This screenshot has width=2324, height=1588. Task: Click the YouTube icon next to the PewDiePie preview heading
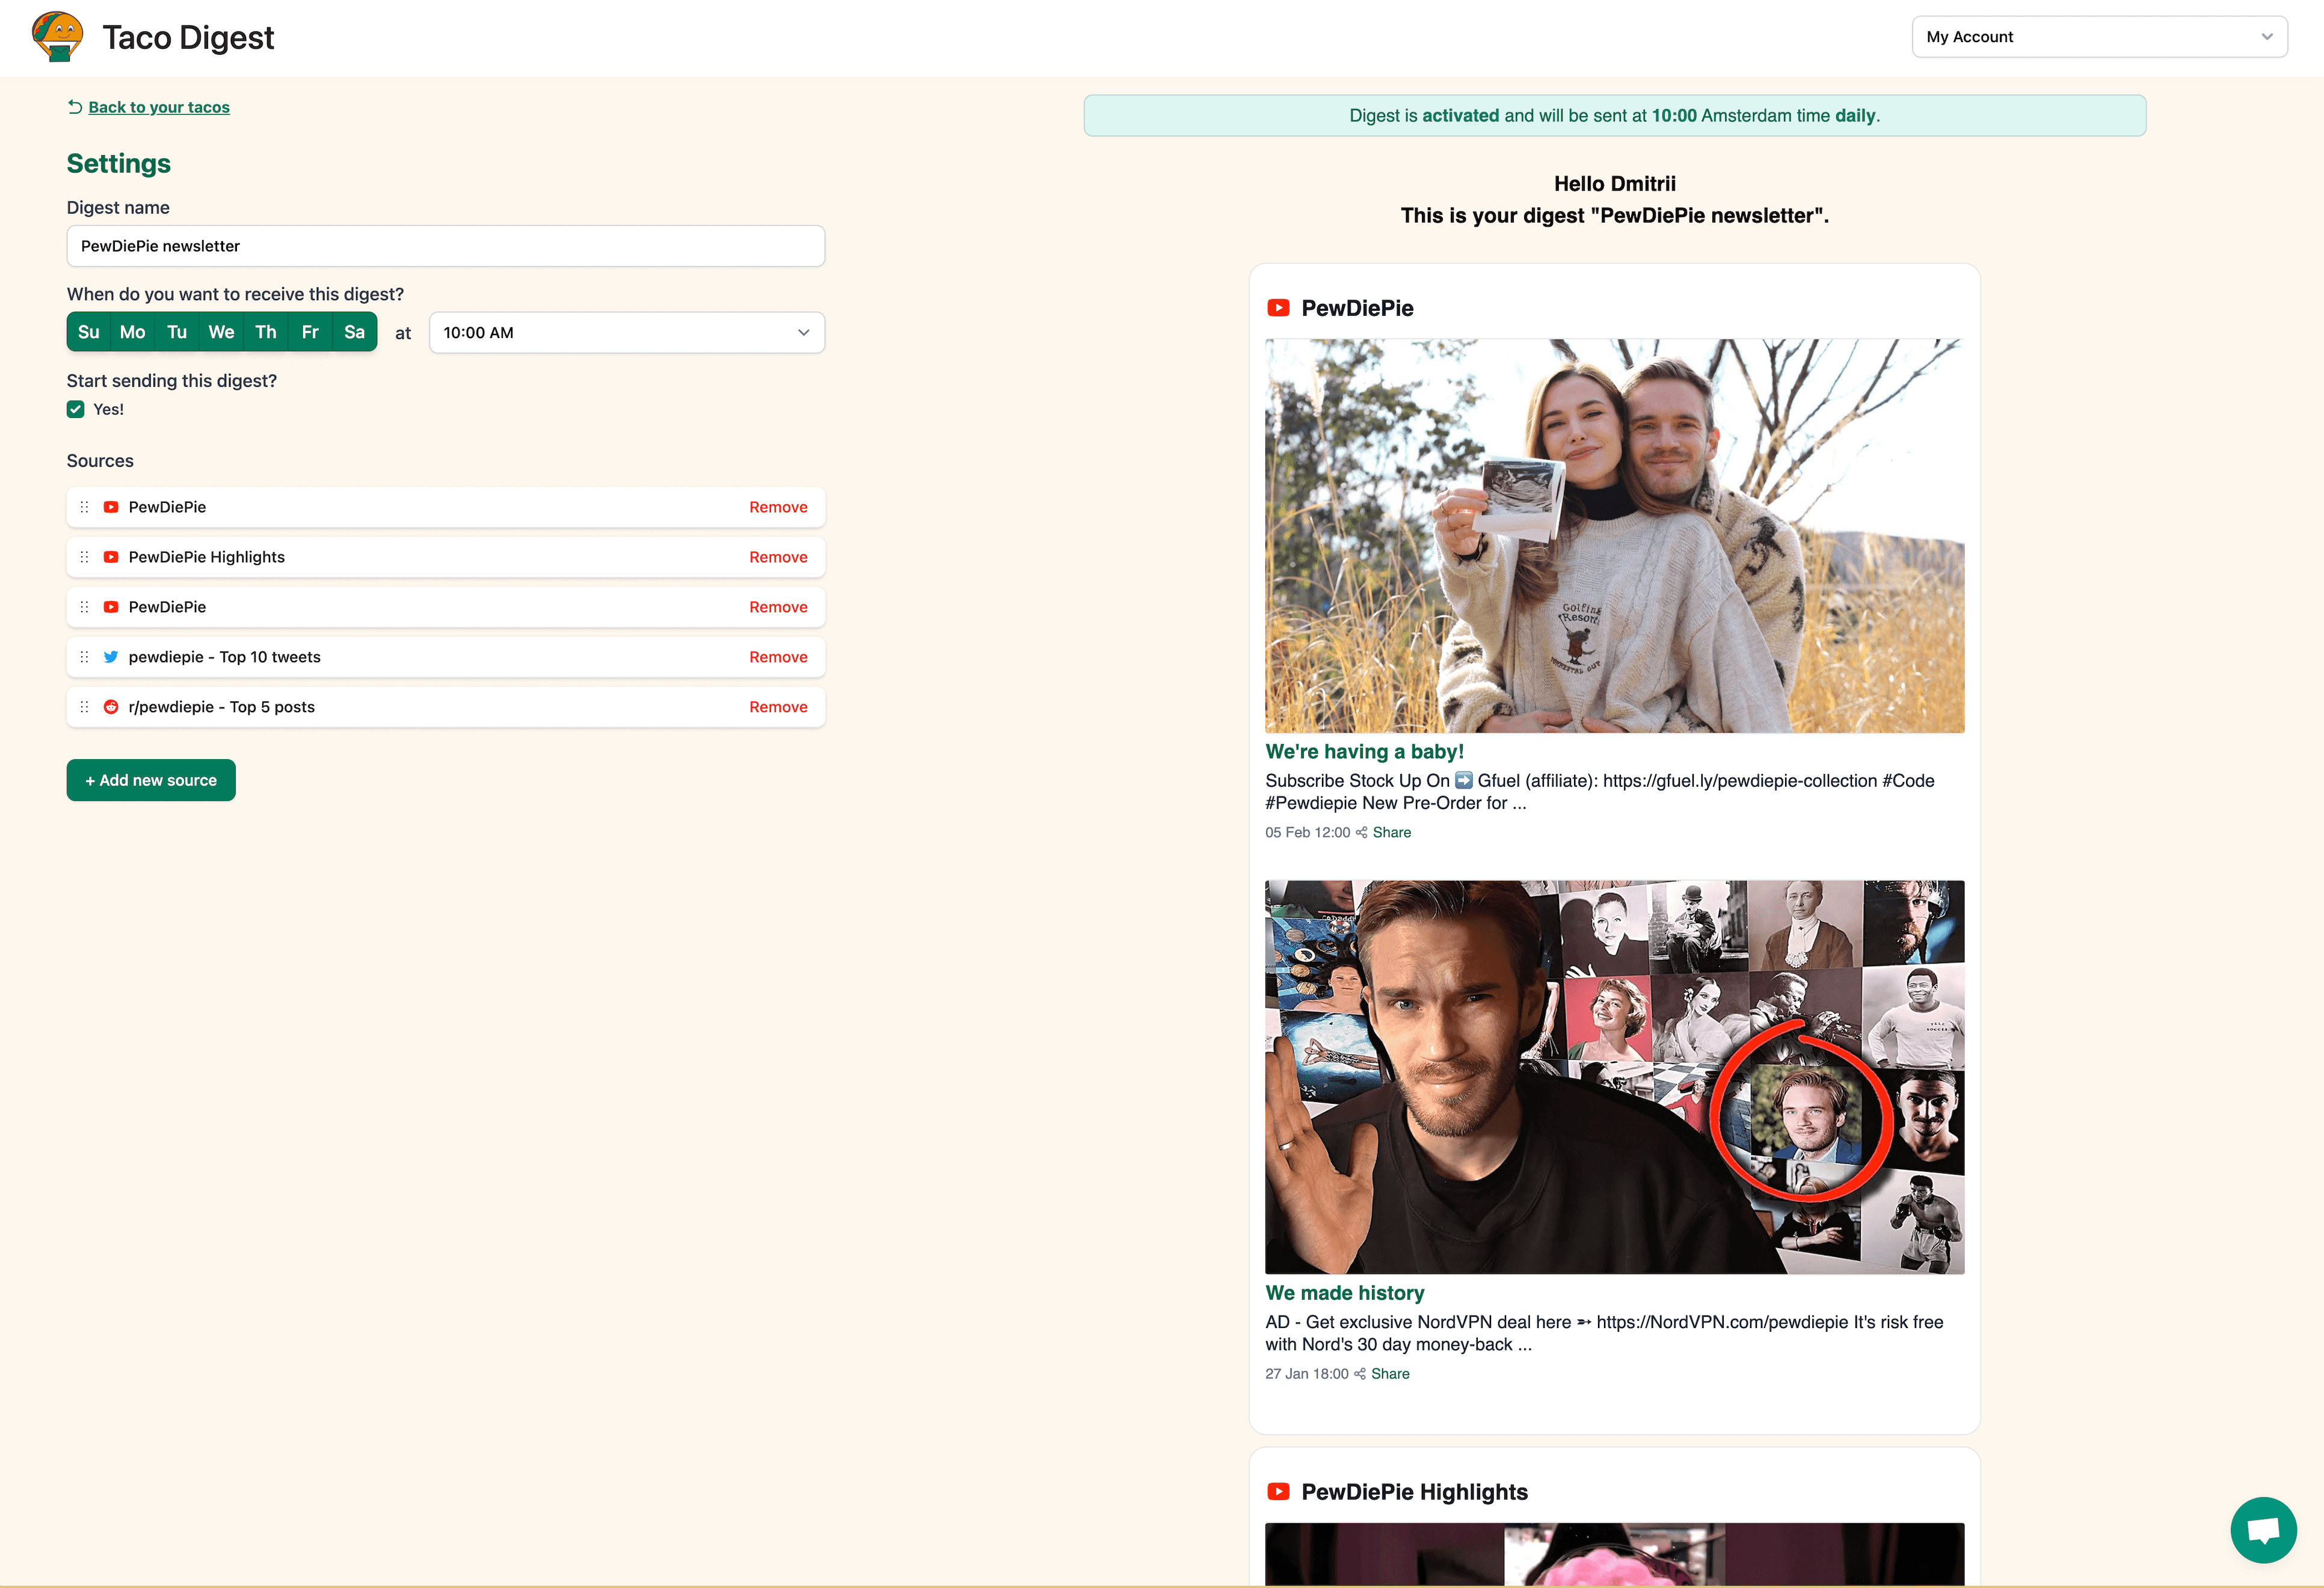point(1278,308)
